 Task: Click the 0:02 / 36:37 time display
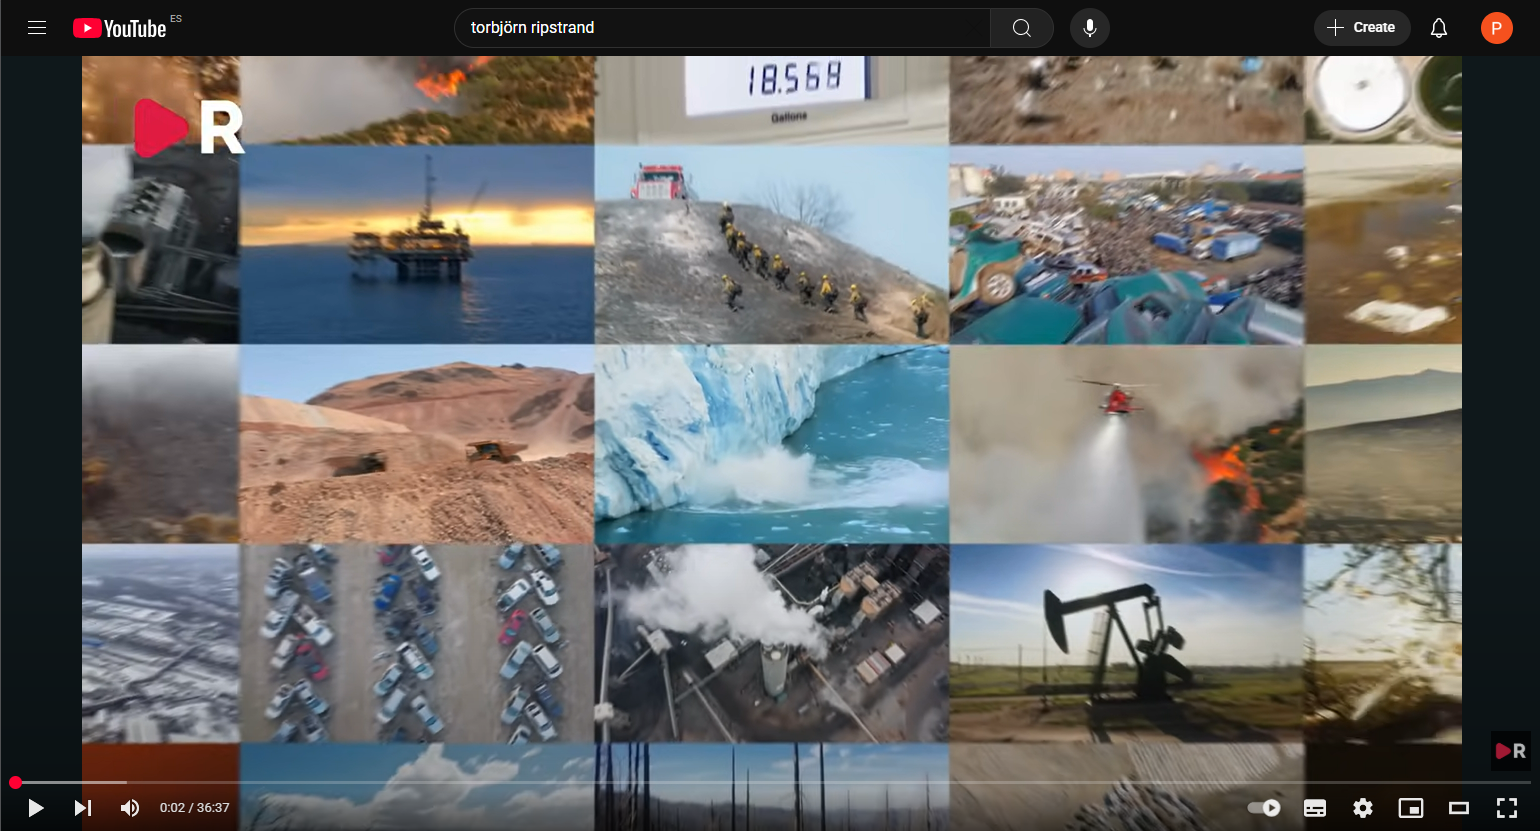[195, 808]
